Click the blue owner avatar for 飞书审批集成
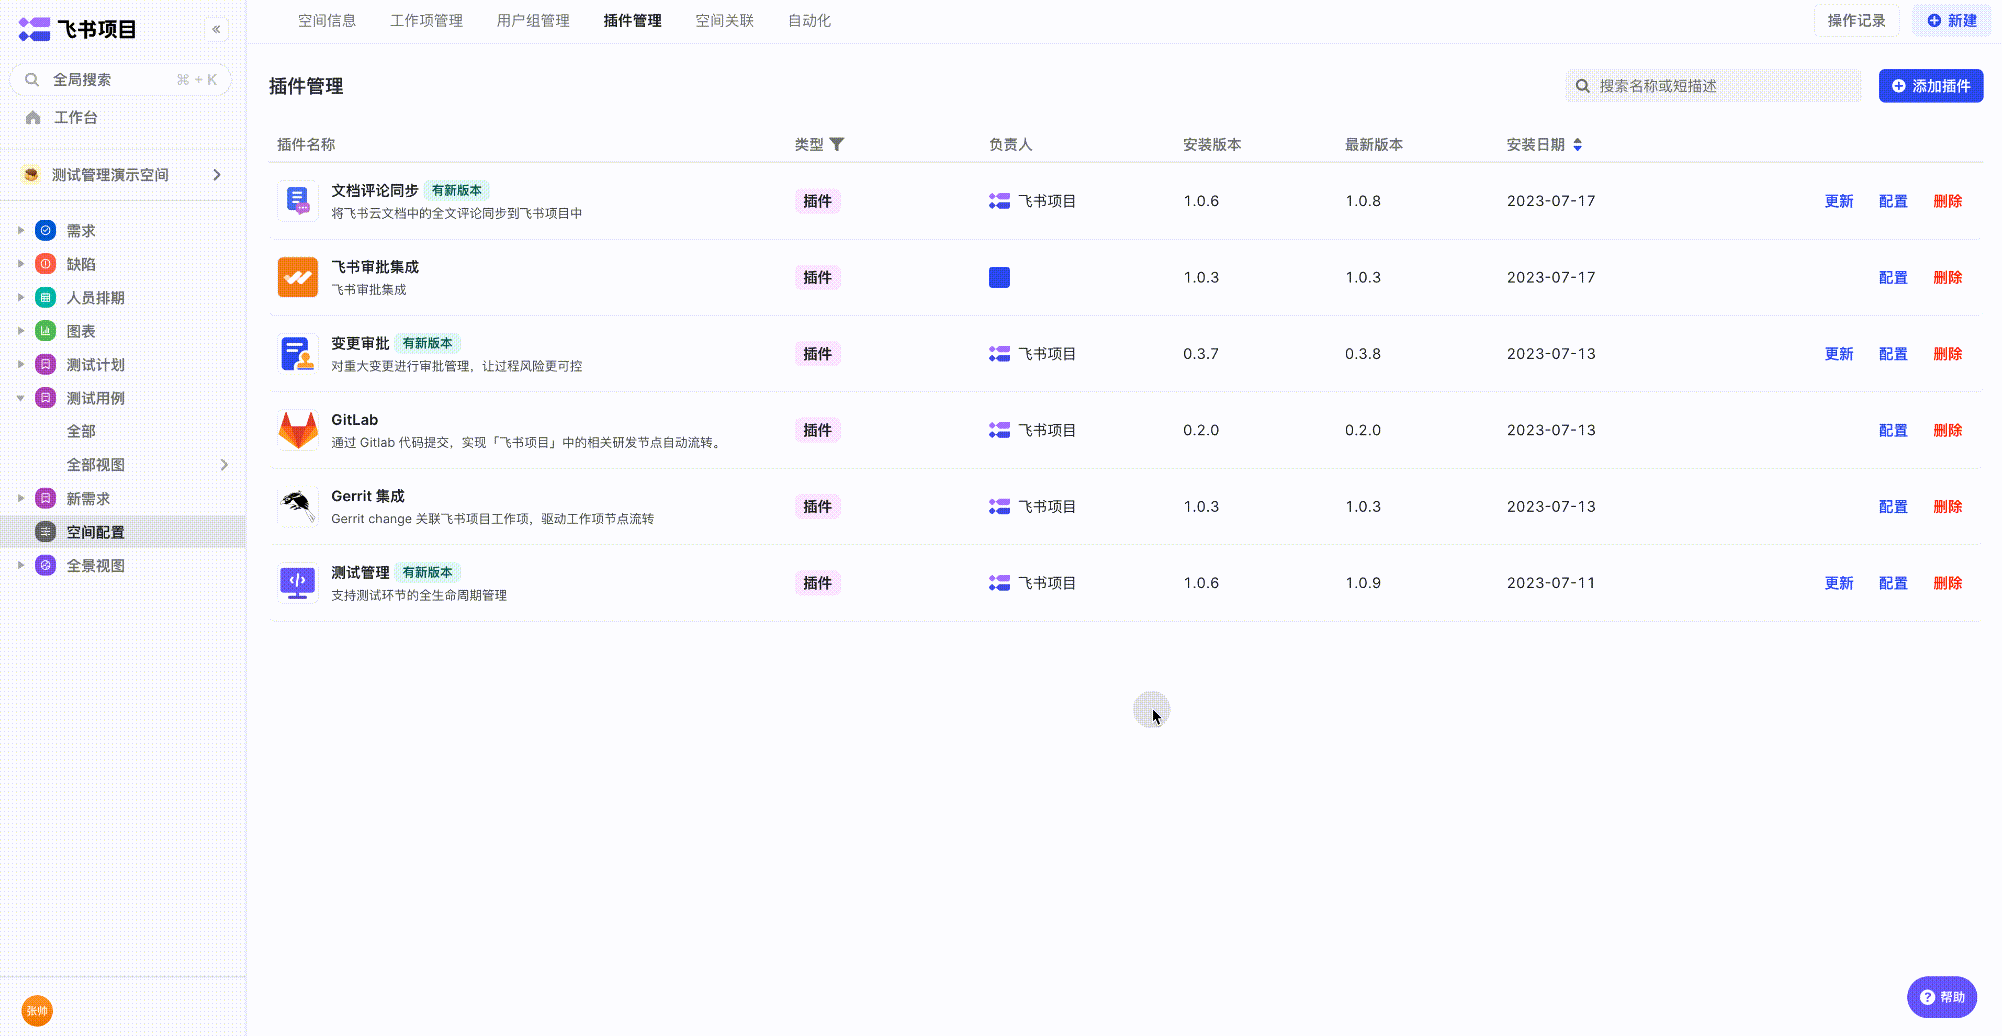This screenshot has width=2002, height=1036. [x=999, y=278]
